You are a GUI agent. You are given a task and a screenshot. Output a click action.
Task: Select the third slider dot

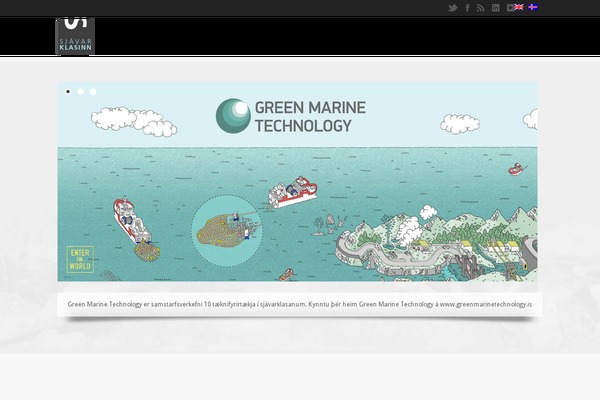click(x=93, y=91)
